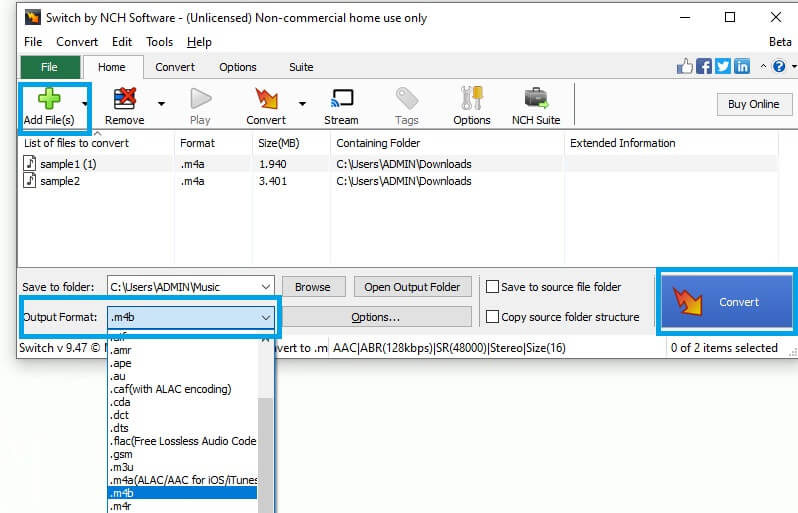
Task: Click the Convert icon in the toolbar
Action: pos(265,99)
